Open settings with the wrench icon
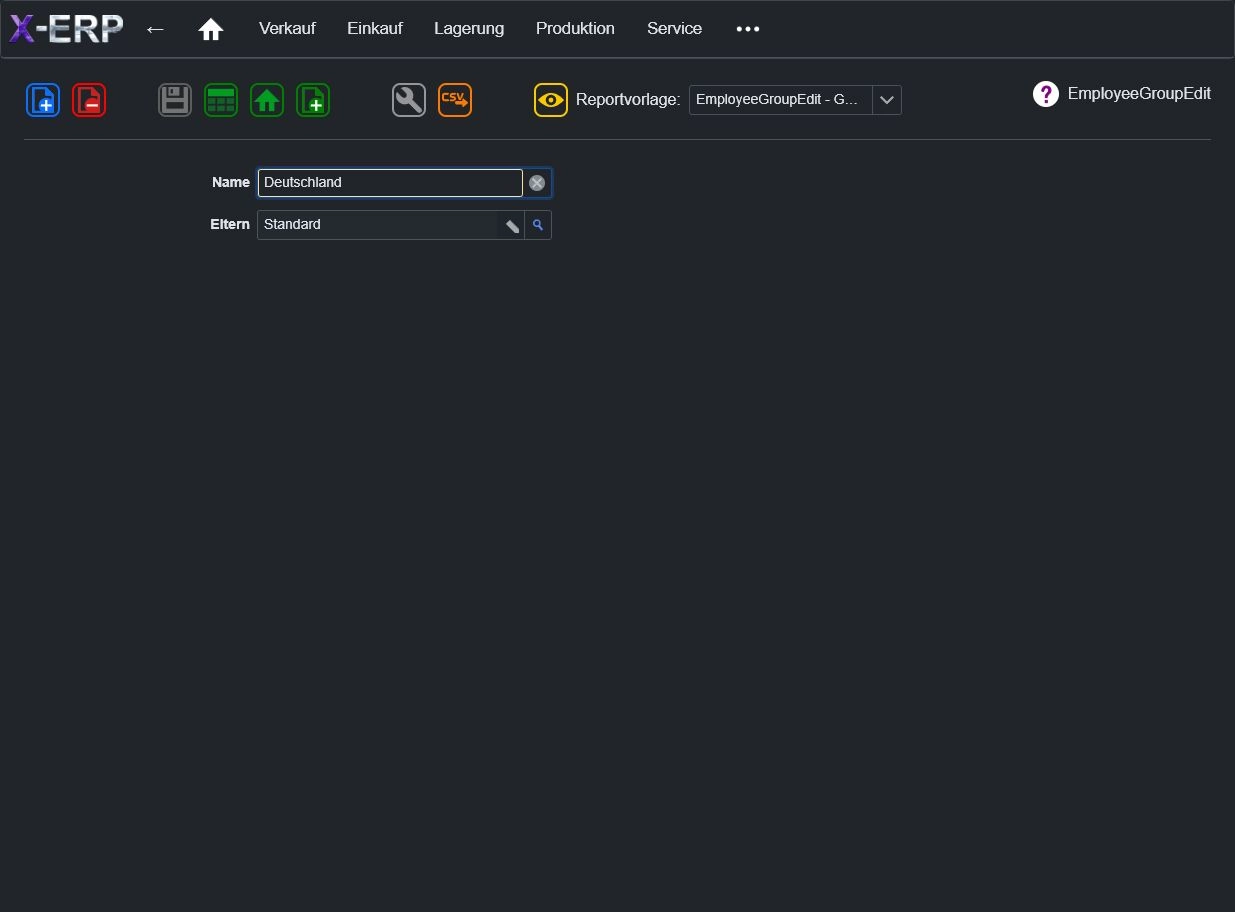The height and width of the screenshot is (912, 1235). pos(409,100)
